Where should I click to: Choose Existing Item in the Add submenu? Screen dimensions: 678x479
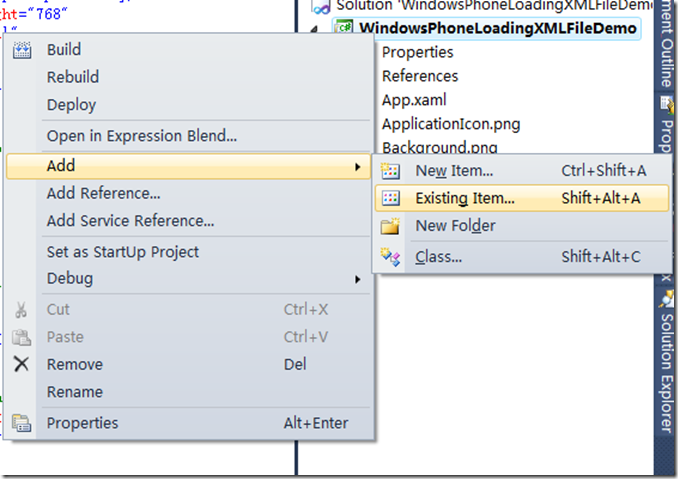tap(521, 198)
